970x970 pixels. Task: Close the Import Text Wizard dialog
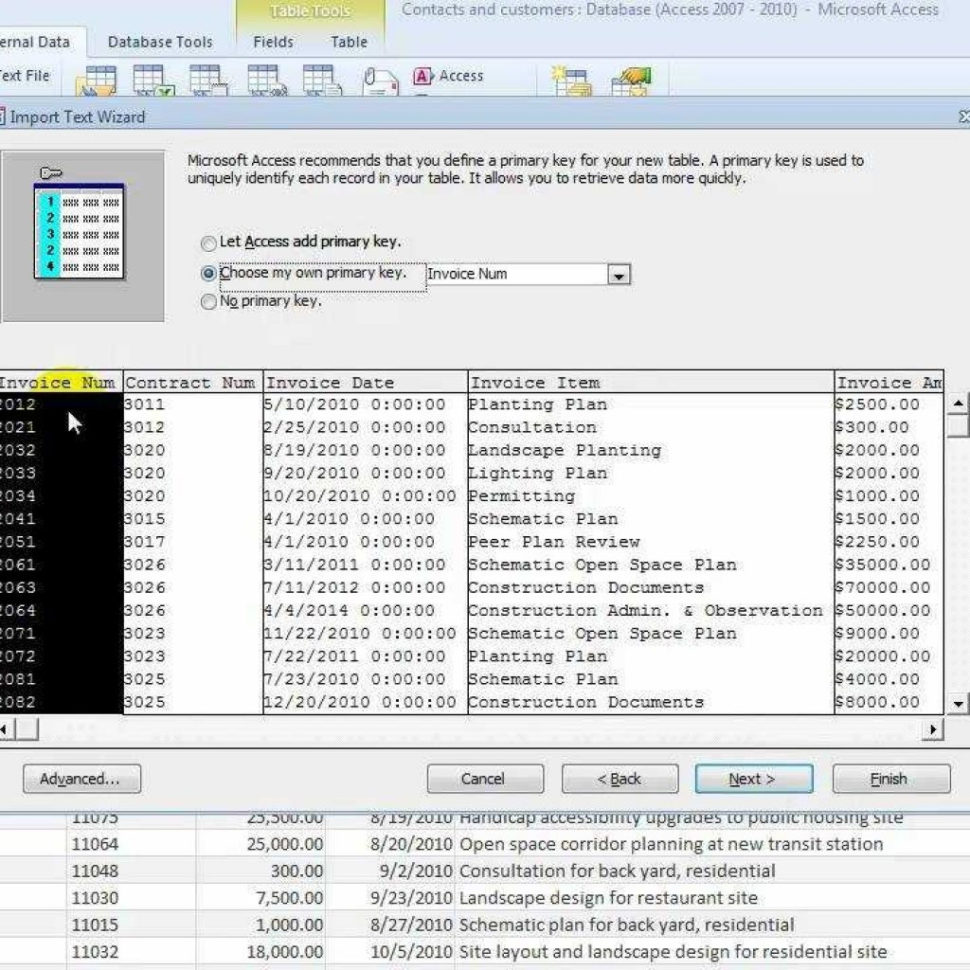click(x=963, y=116)
